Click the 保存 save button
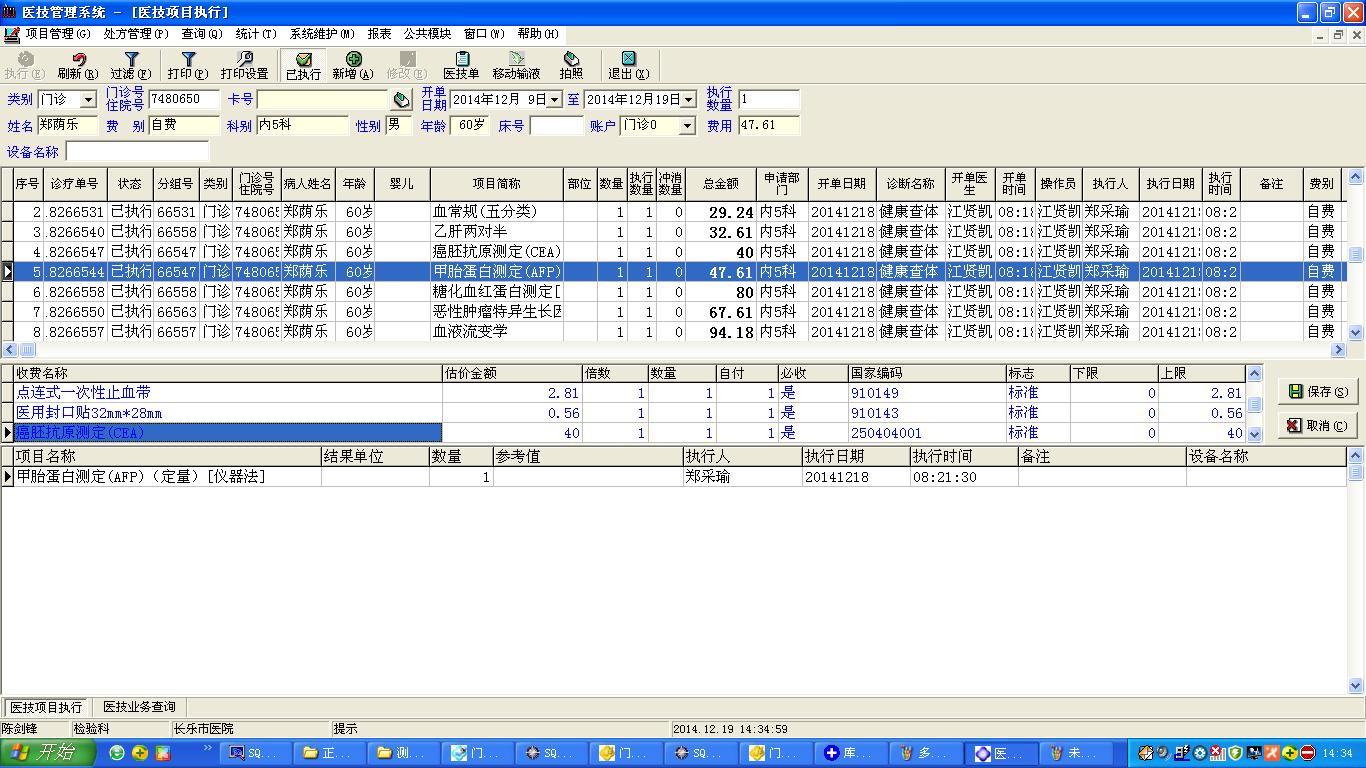 (1317, 392)
